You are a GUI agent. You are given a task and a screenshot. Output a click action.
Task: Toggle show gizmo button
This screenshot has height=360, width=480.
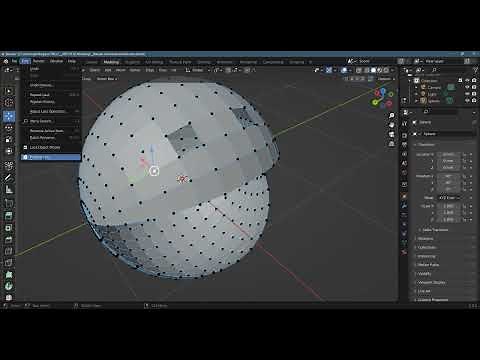tap(329, 70)
